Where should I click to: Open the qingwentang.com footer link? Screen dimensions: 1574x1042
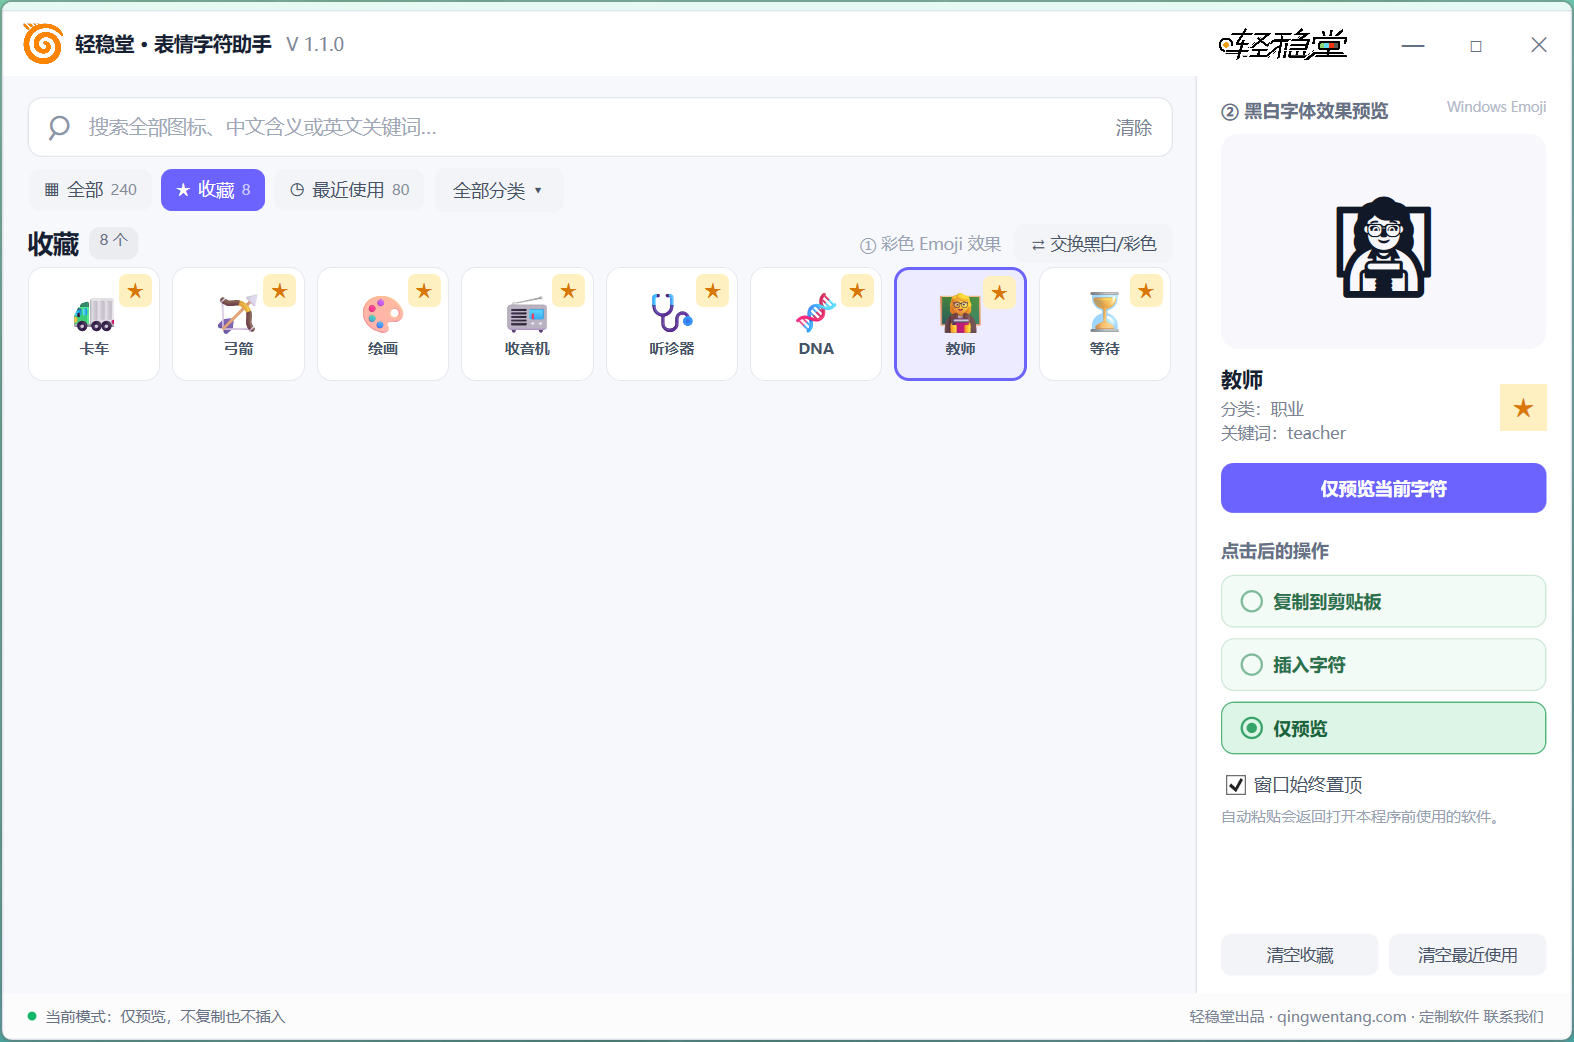(1341, 1016)
